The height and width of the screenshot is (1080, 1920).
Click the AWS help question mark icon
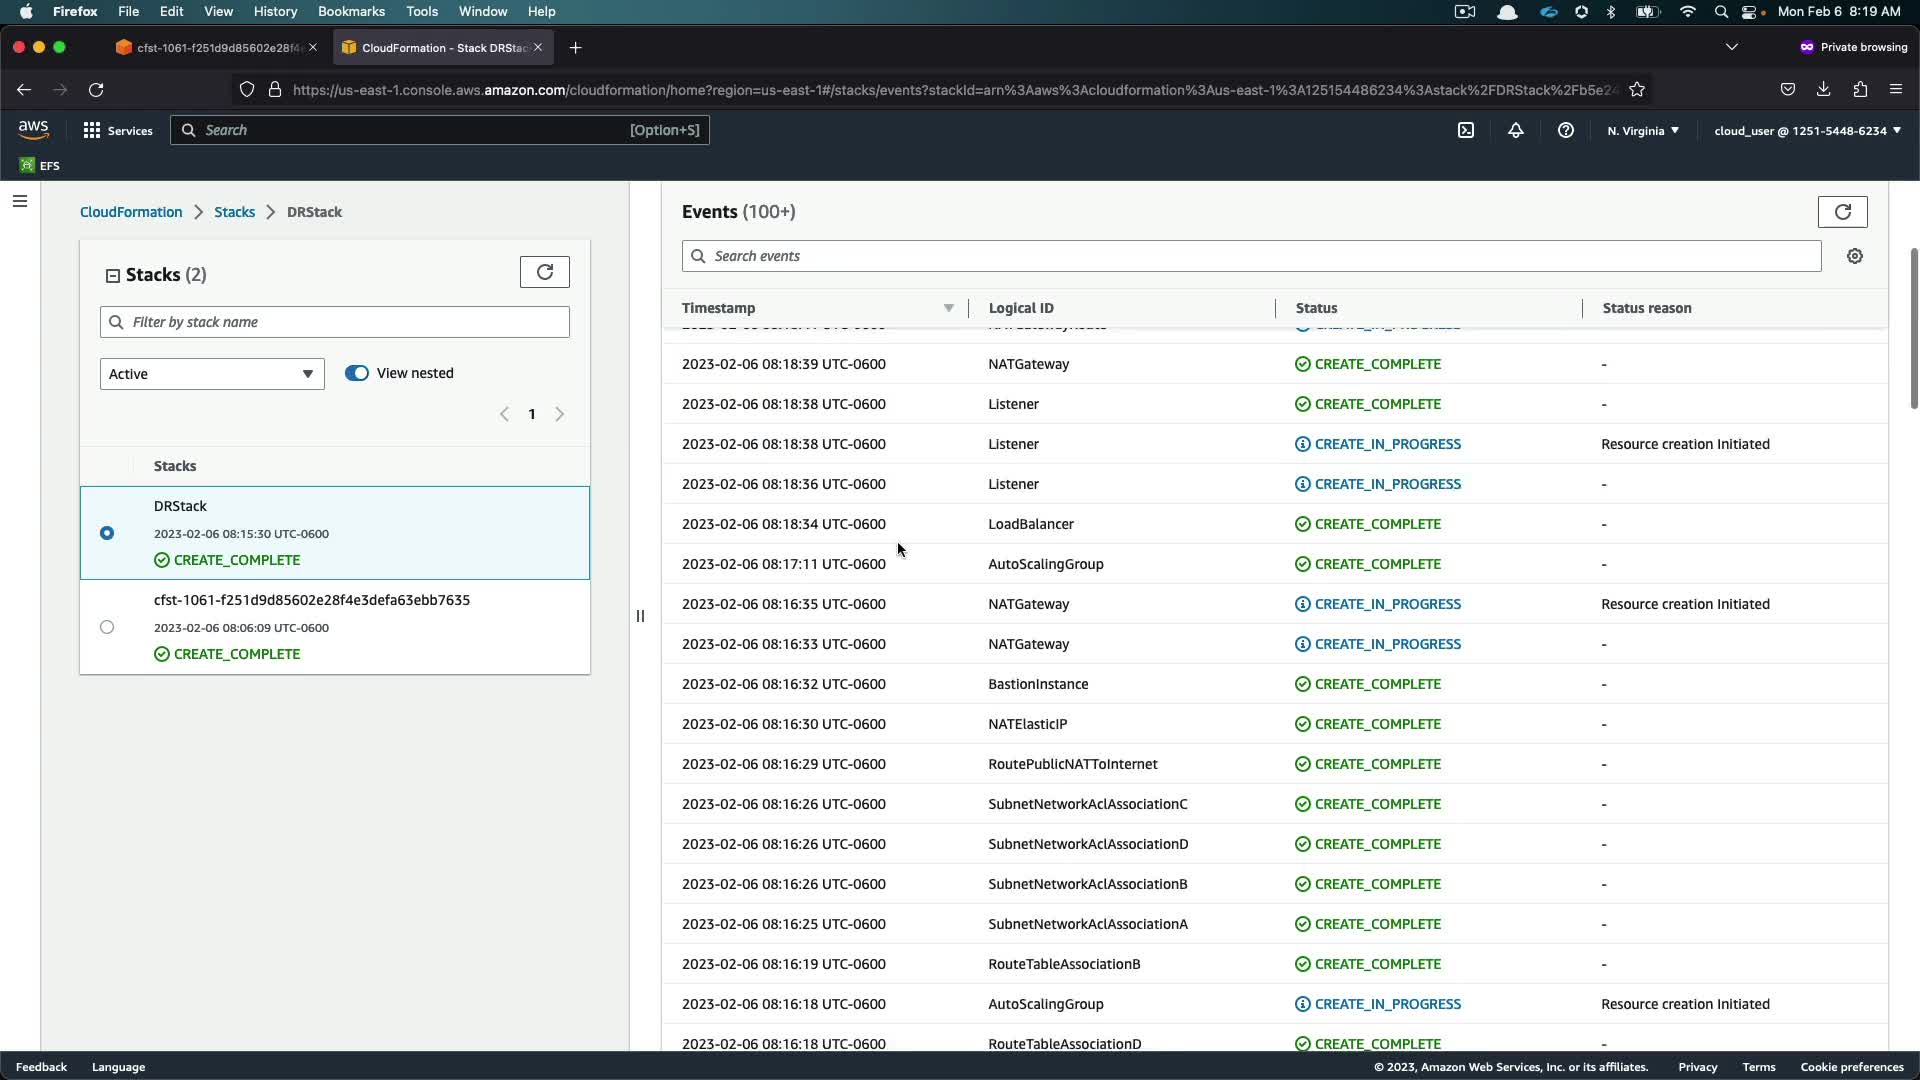click(1566, 130)
